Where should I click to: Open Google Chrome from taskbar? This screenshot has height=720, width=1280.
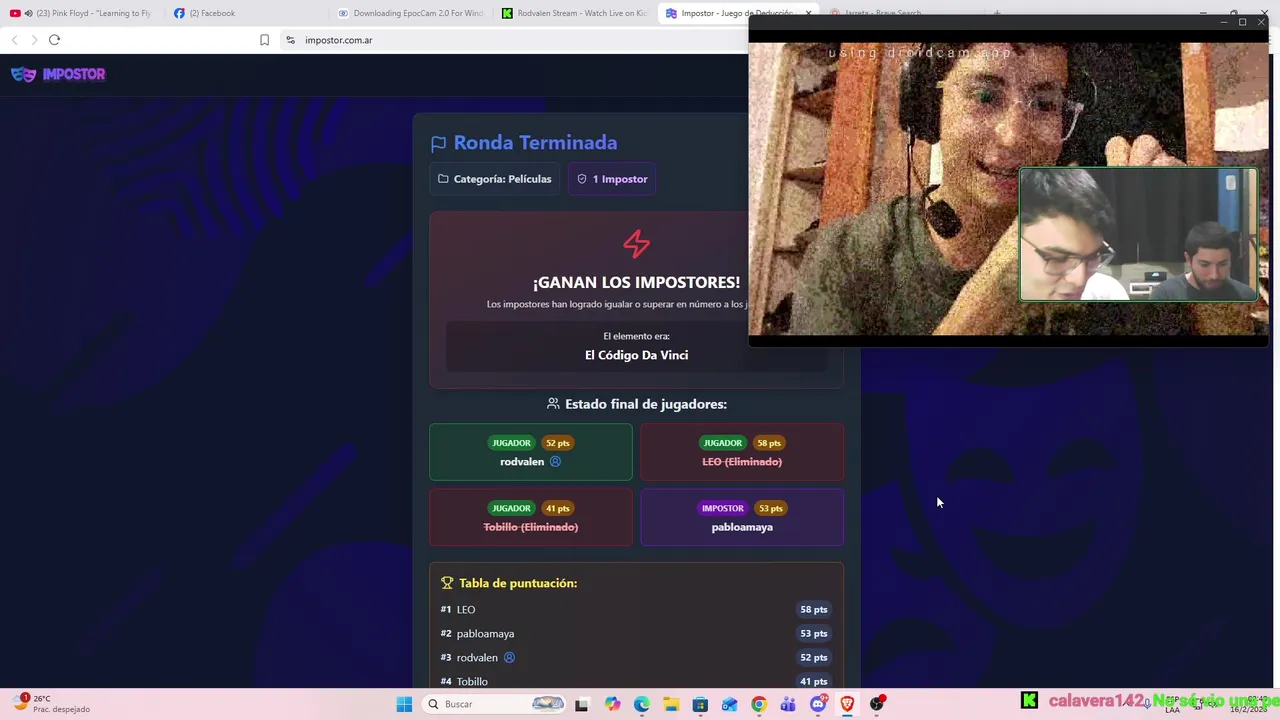click(x=759, y=704)
